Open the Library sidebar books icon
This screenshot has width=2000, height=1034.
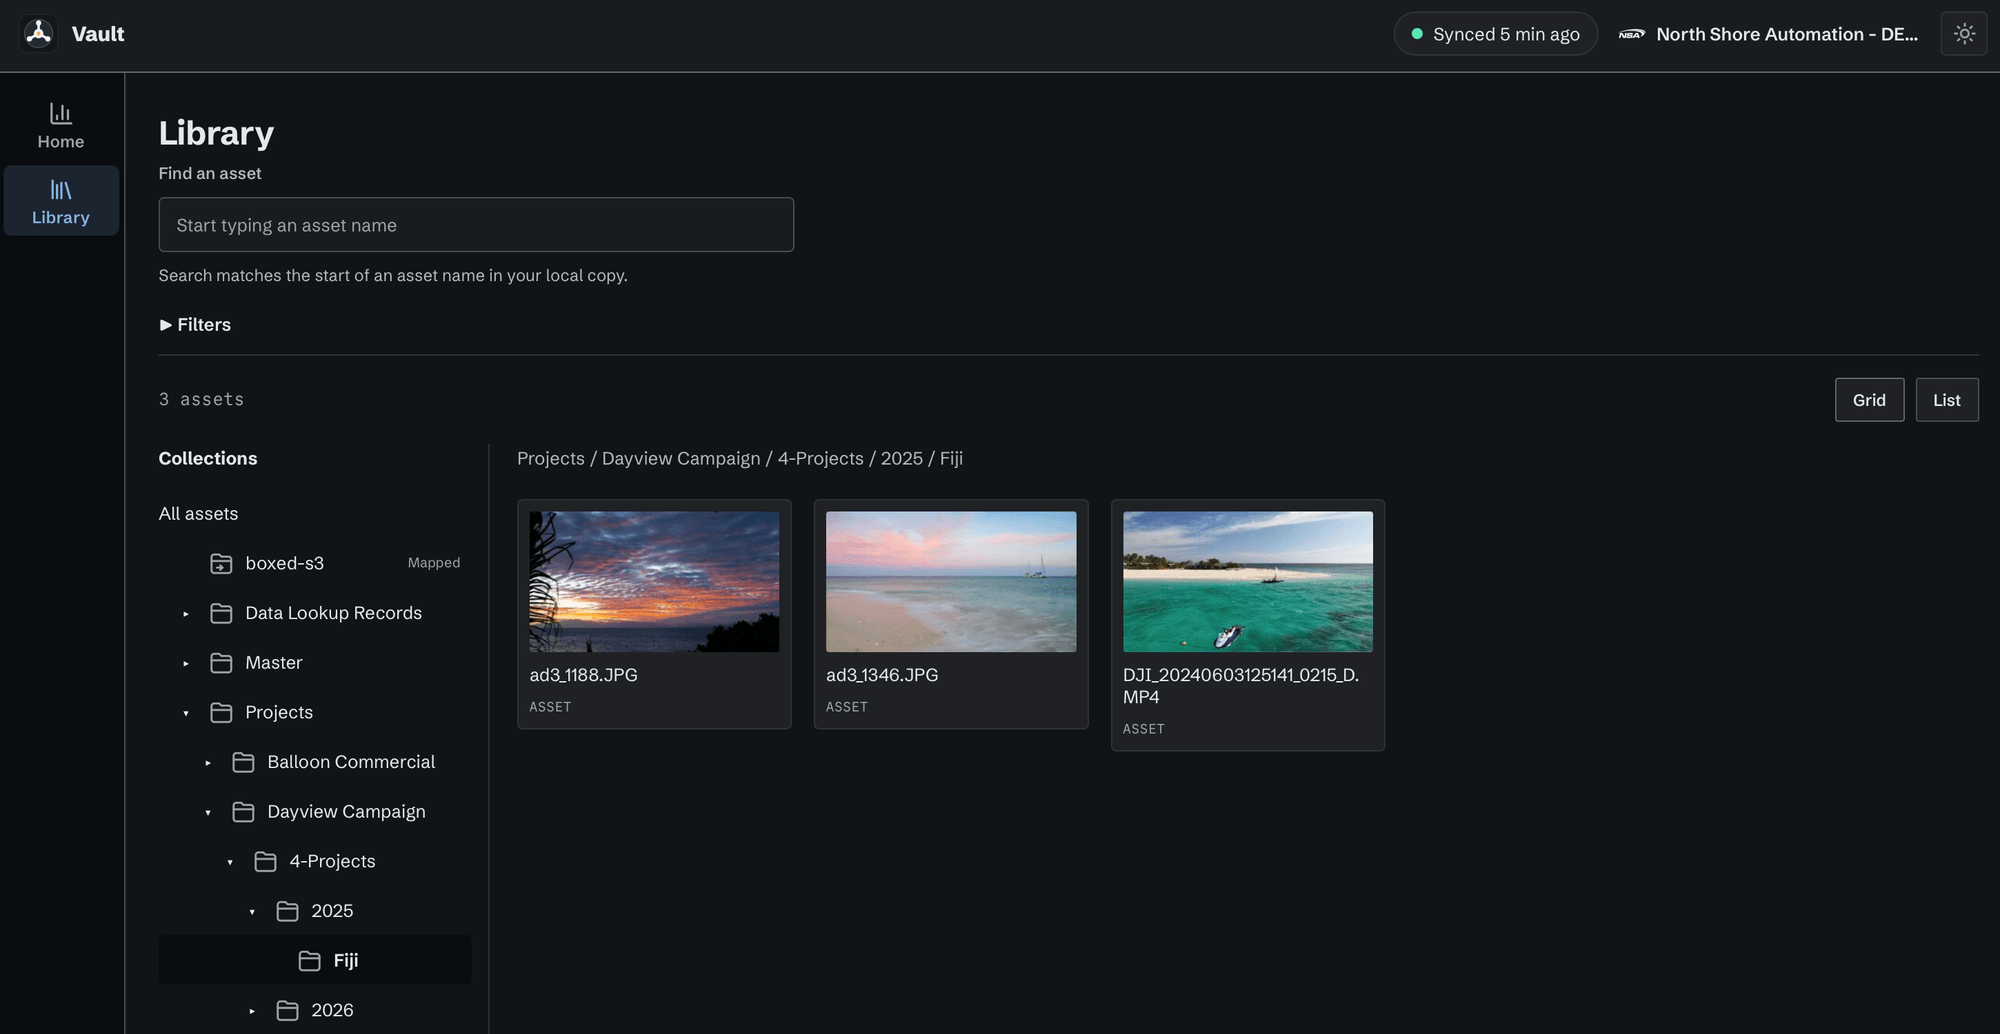(61, 190)
